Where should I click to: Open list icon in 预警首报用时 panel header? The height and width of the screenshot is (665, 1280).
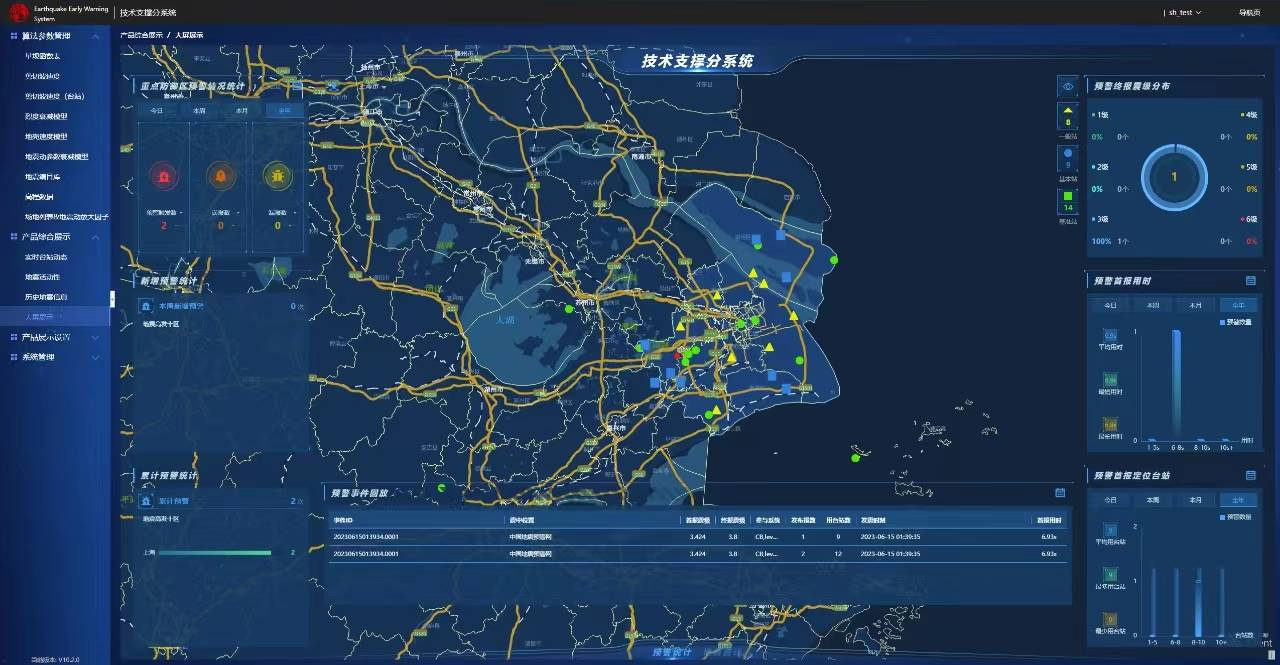[x=1251, y=281]
